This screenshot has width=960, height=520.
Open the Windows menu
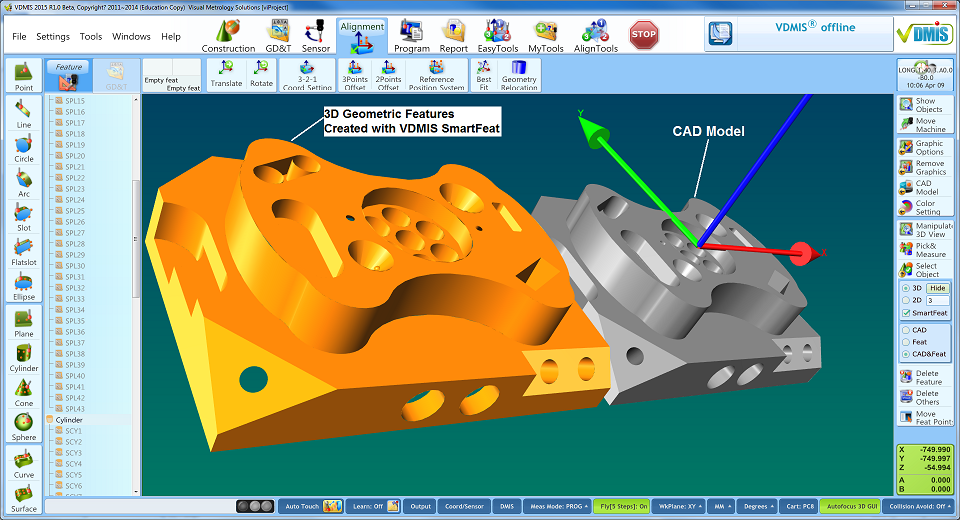(131, 37)
